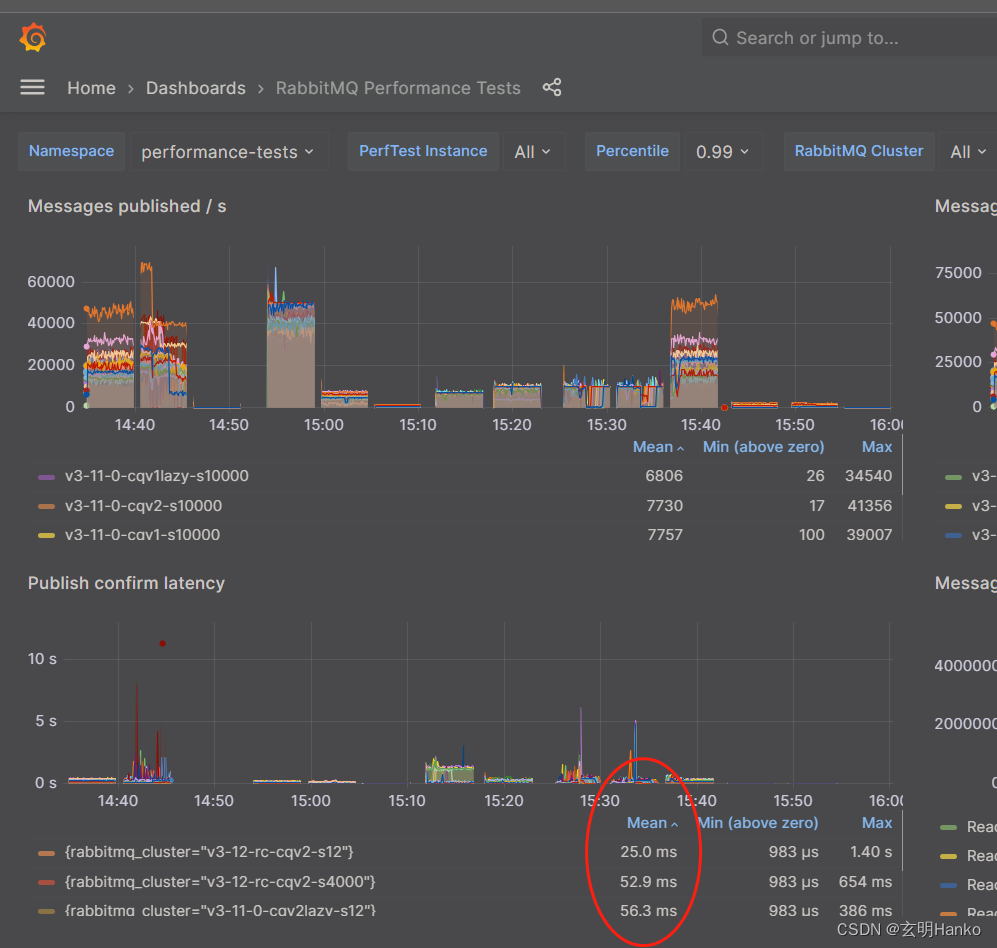Viewport: 997px width, 948px height.
Task: Open Dashboards breadcrumb link
Action: (196, 88)
